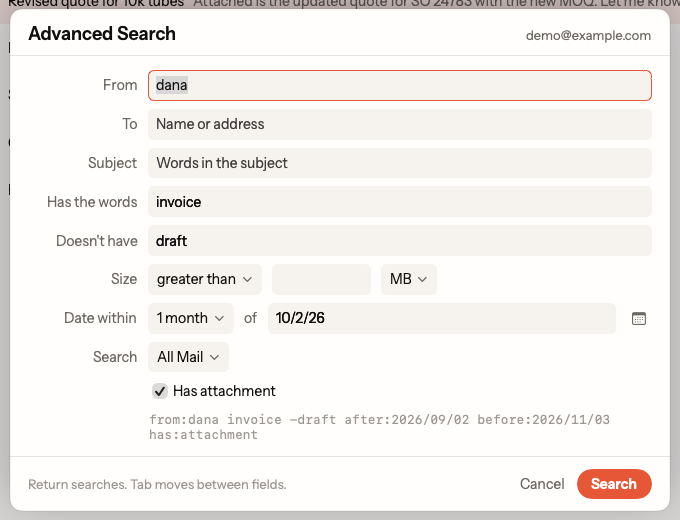Click the 'Size' label
Screen dimensions: 680x520
124,279
